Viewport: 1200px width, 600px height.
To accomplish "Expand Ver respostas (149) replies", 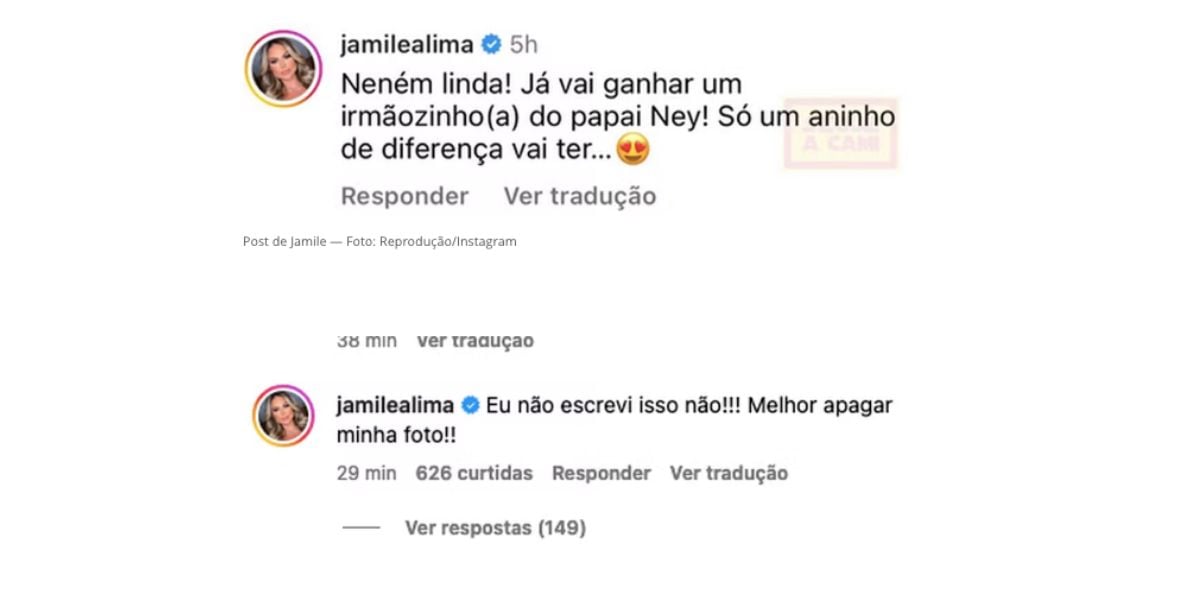I will point(495,527).
